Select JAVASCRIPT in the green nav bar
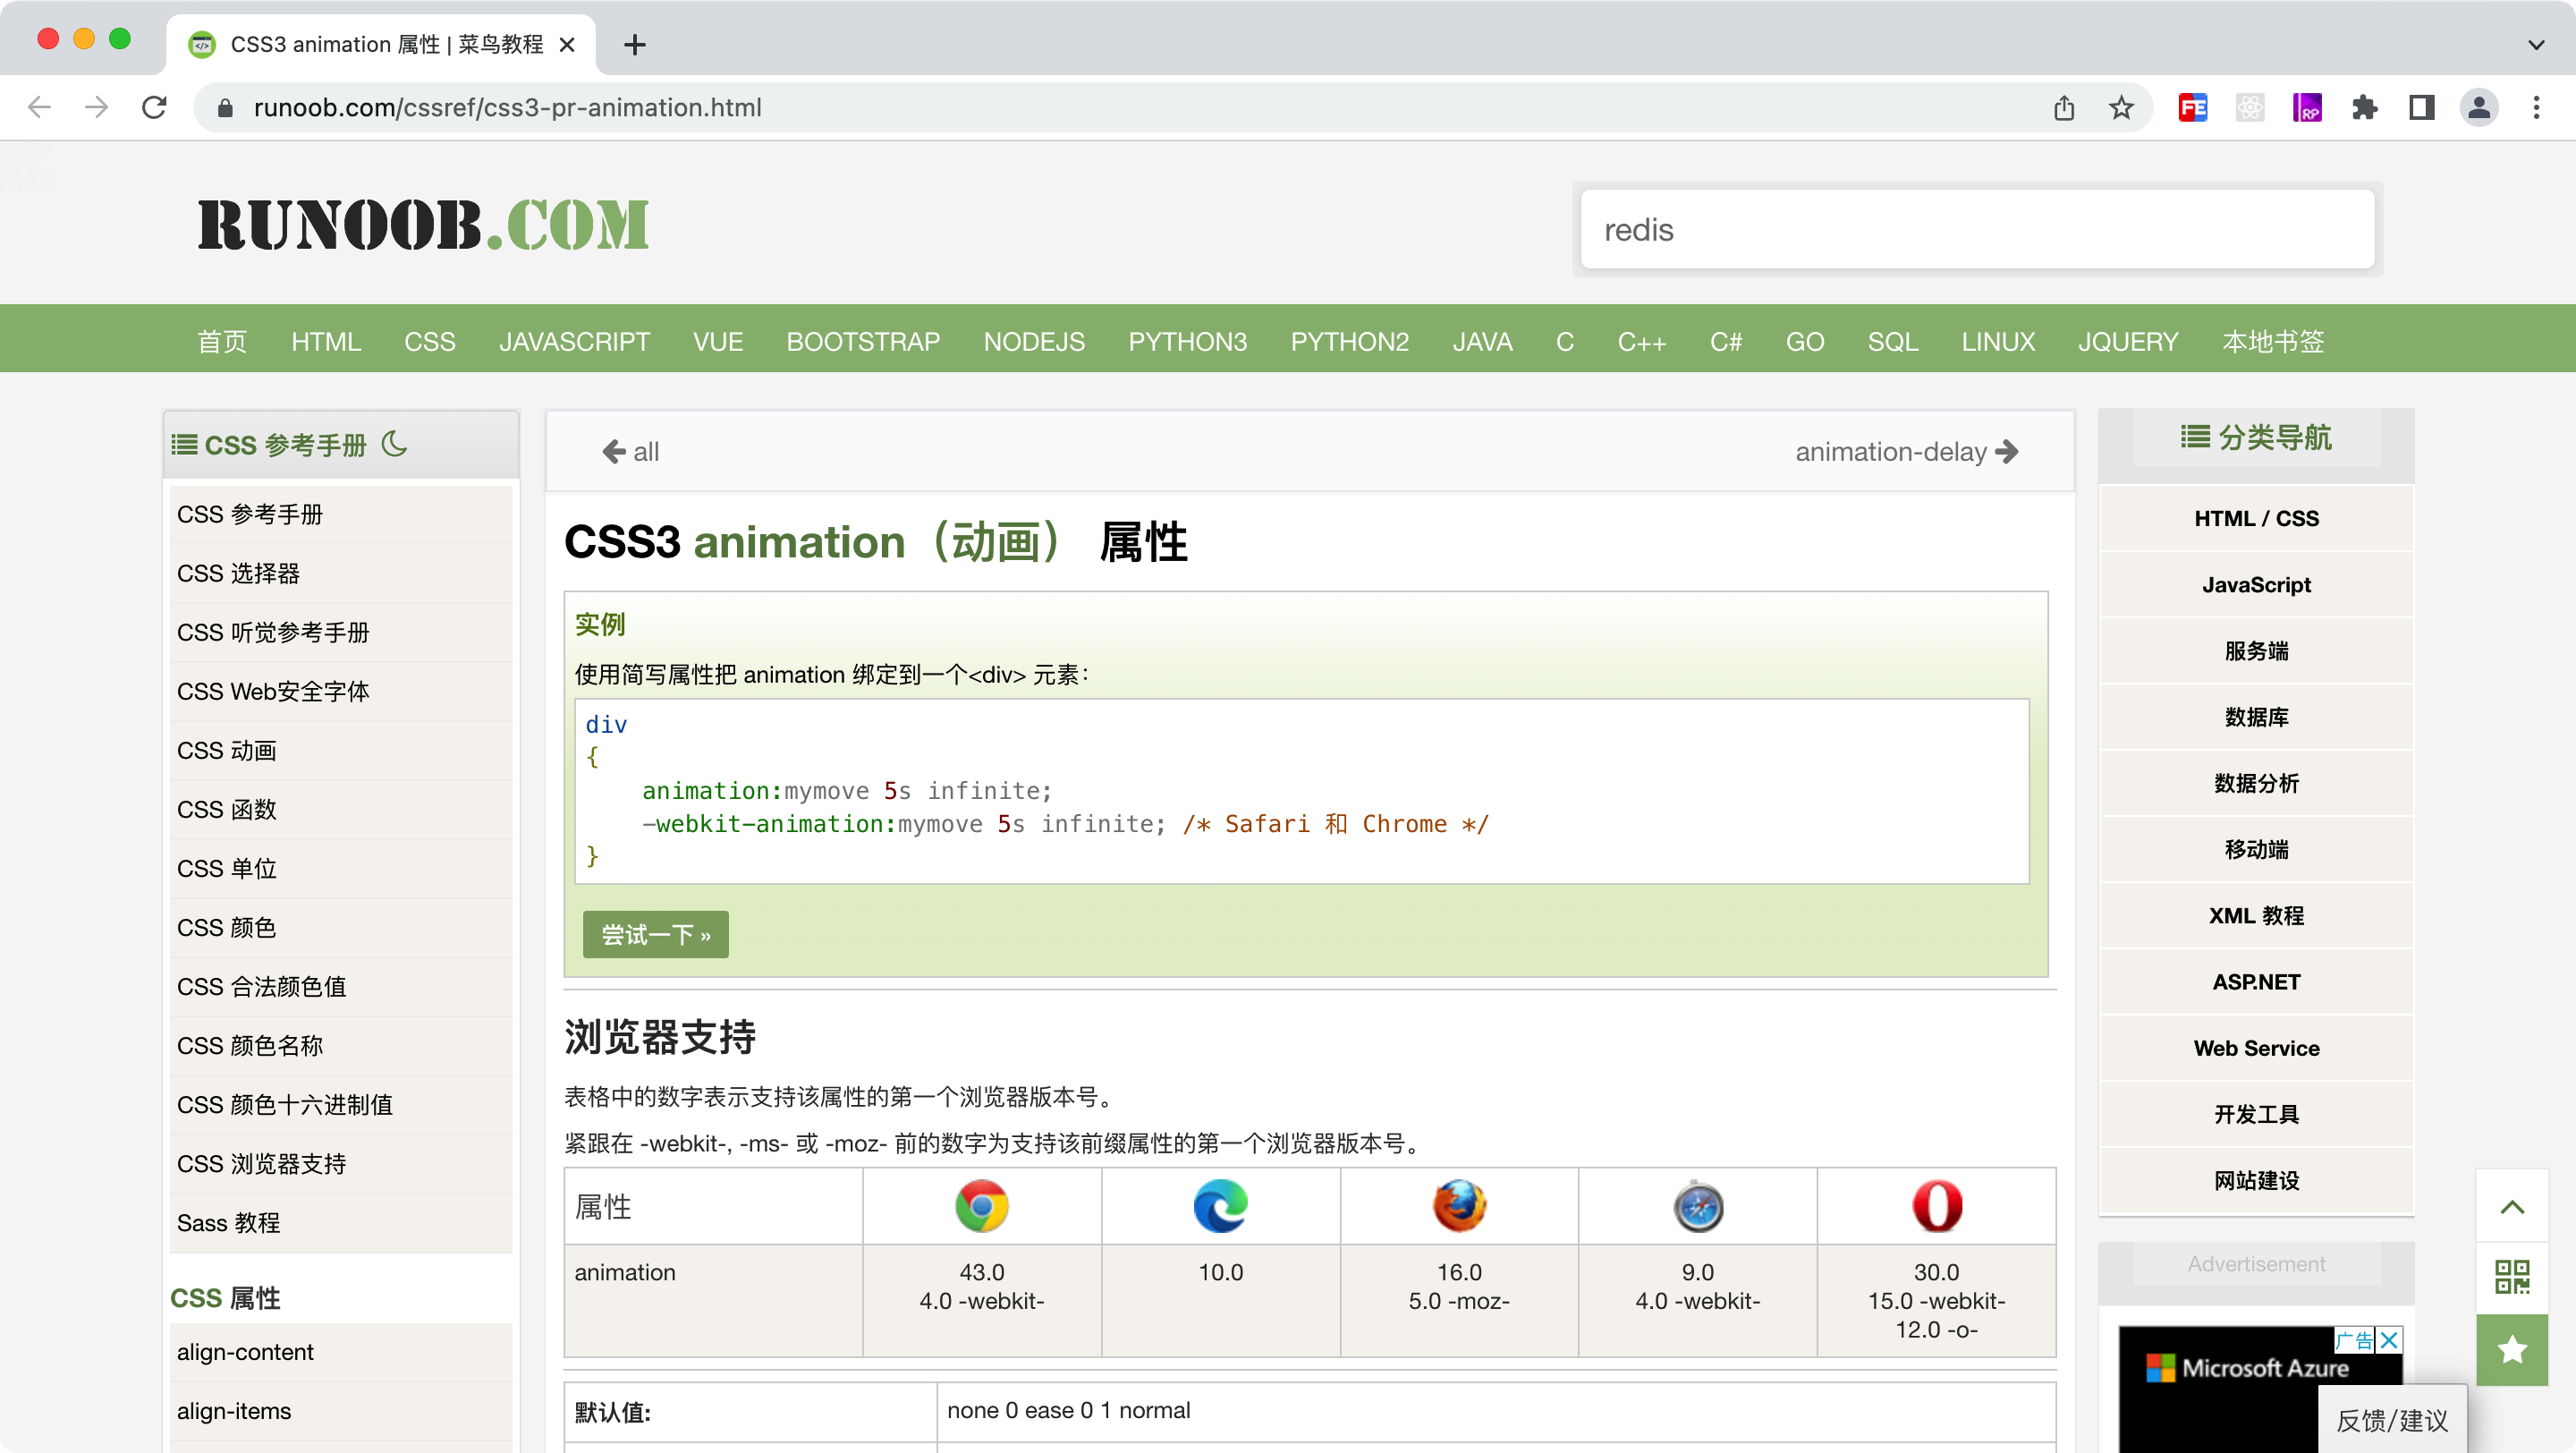 (574, 342)
